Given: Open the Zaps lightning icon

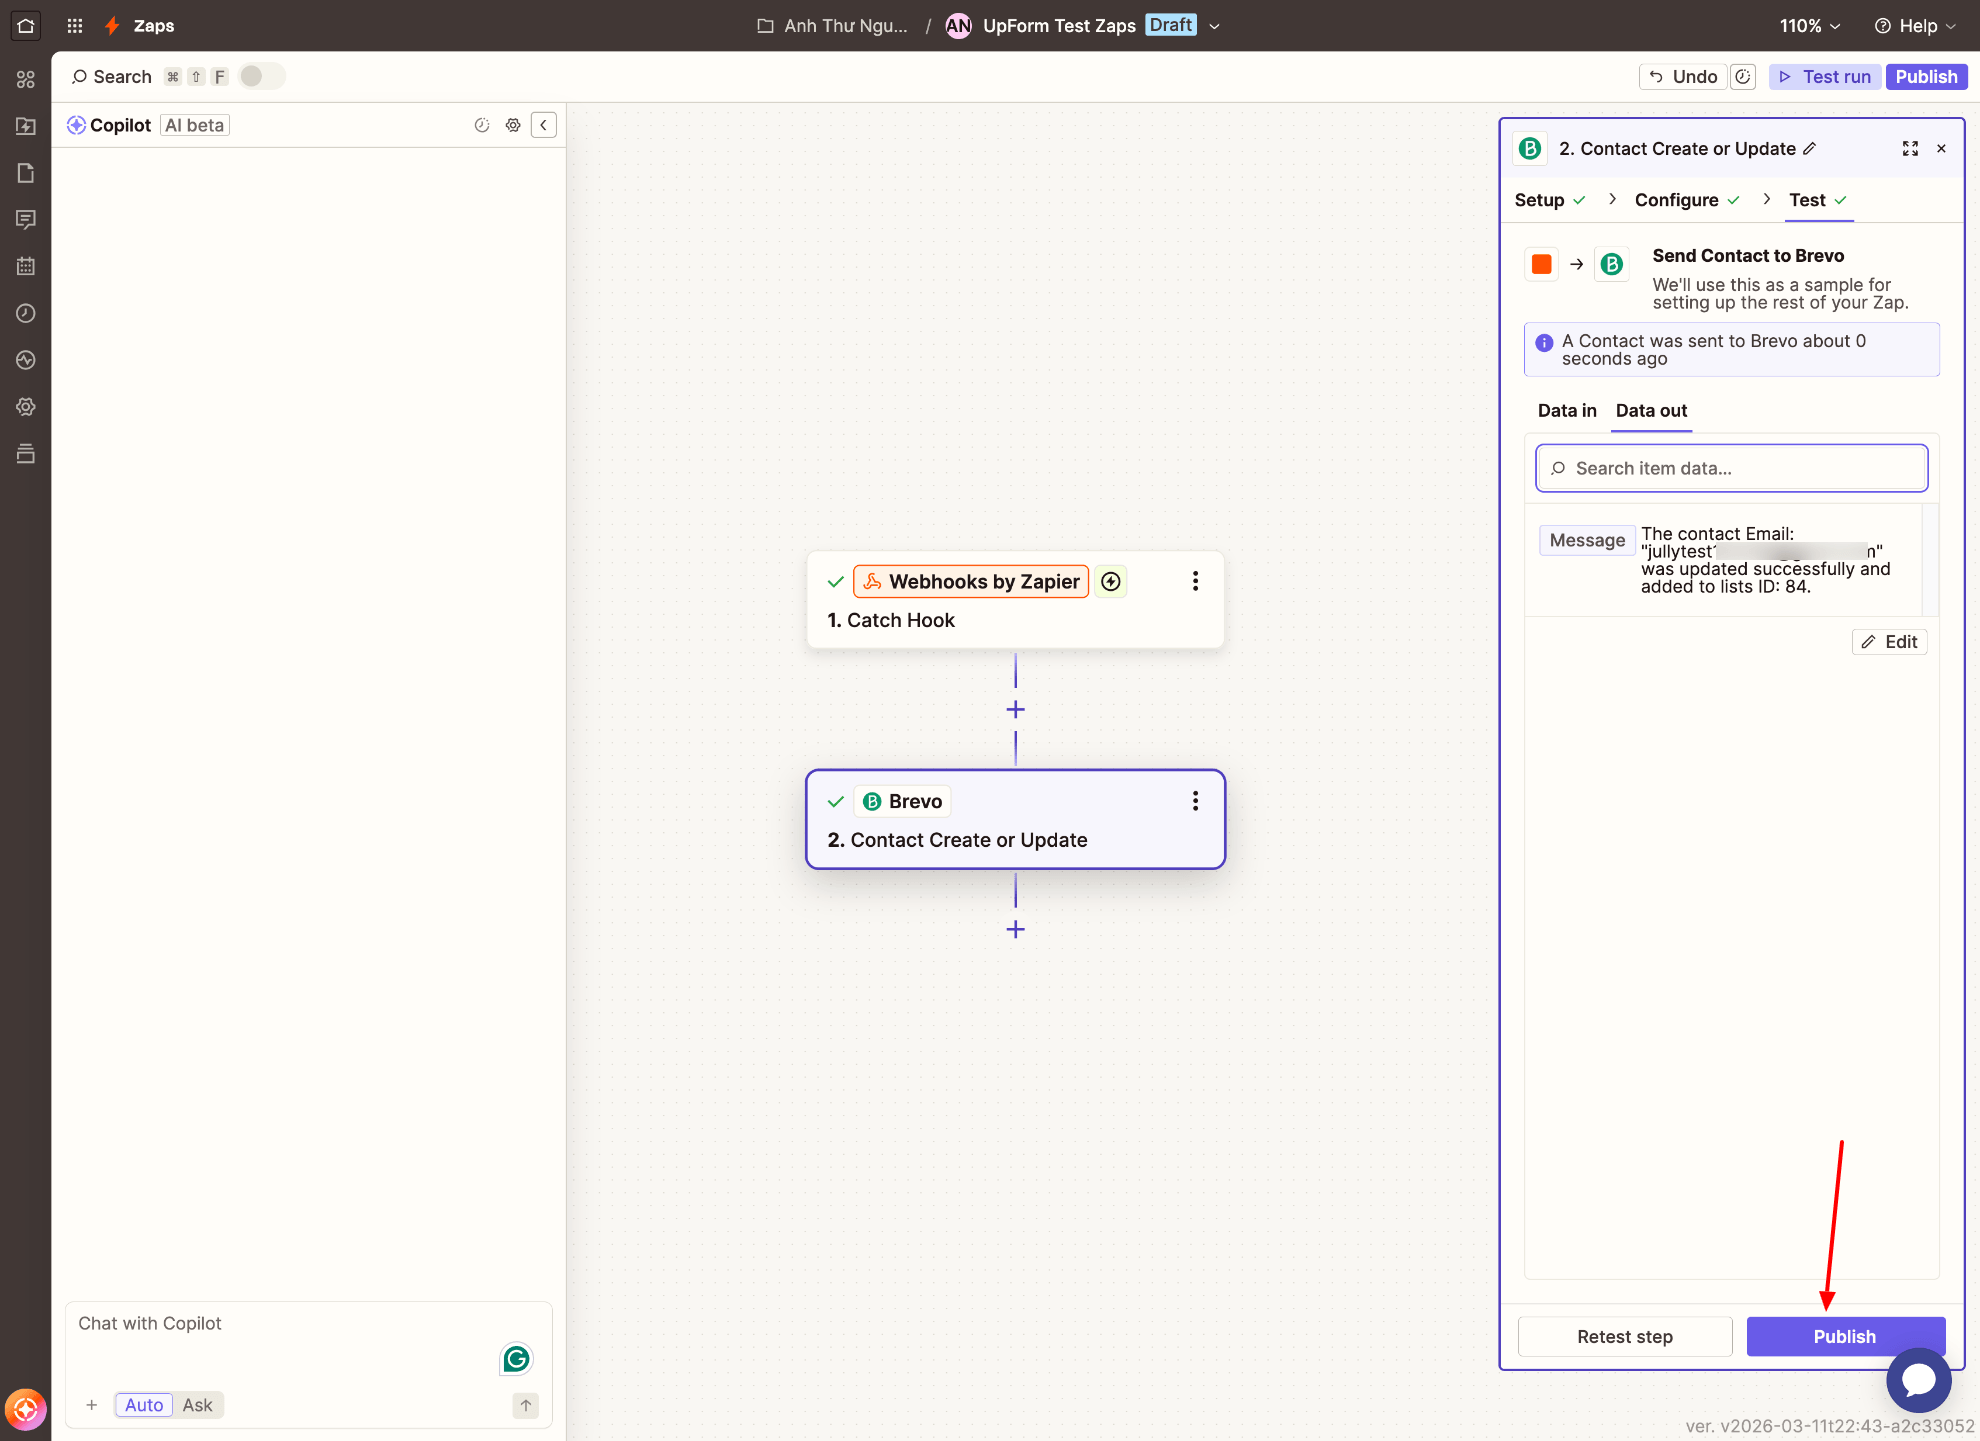Looking at the screenshot, I should pos(112,26).
